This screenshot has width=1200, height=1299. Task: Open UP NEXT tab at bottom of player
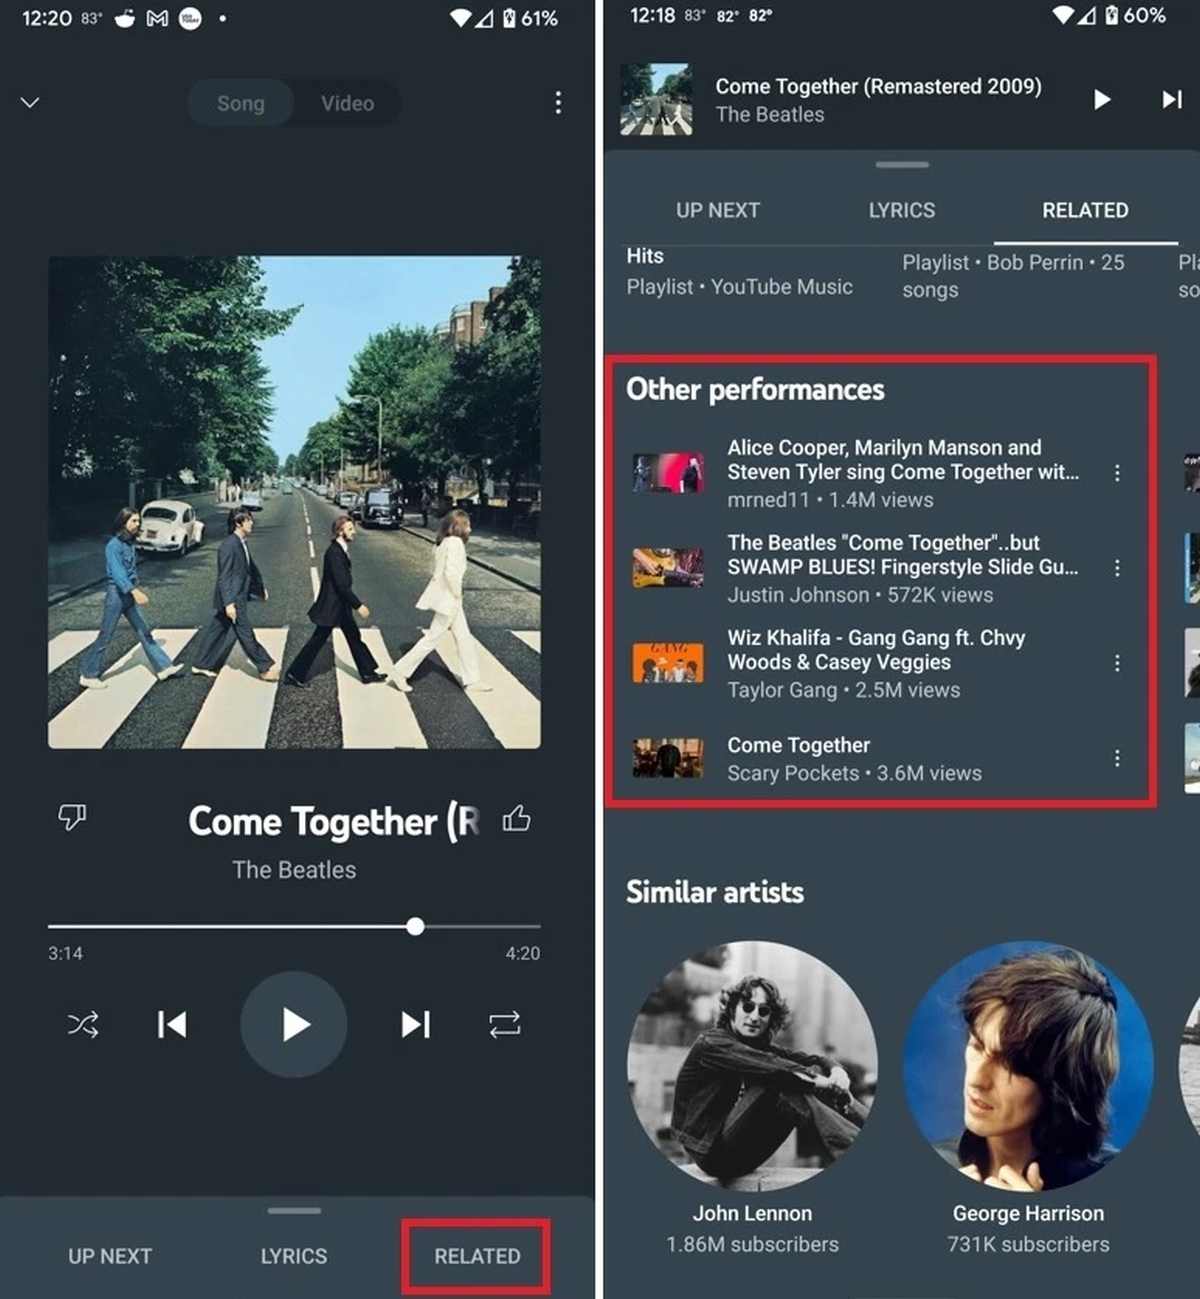click(x=110, y=1256)
